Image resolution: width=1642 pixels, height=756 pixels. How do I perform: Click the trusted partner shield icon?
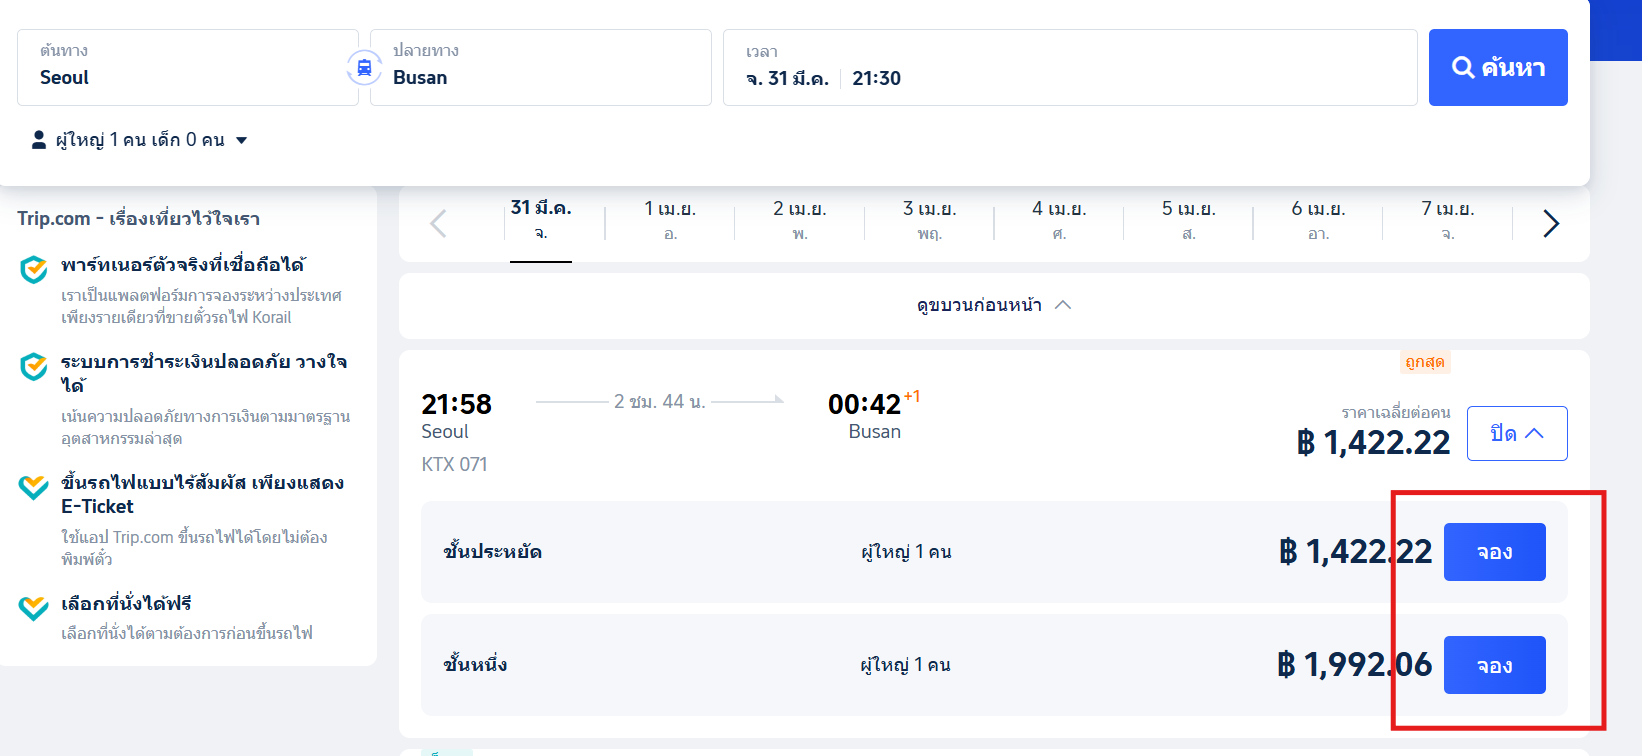click(34, 269)
